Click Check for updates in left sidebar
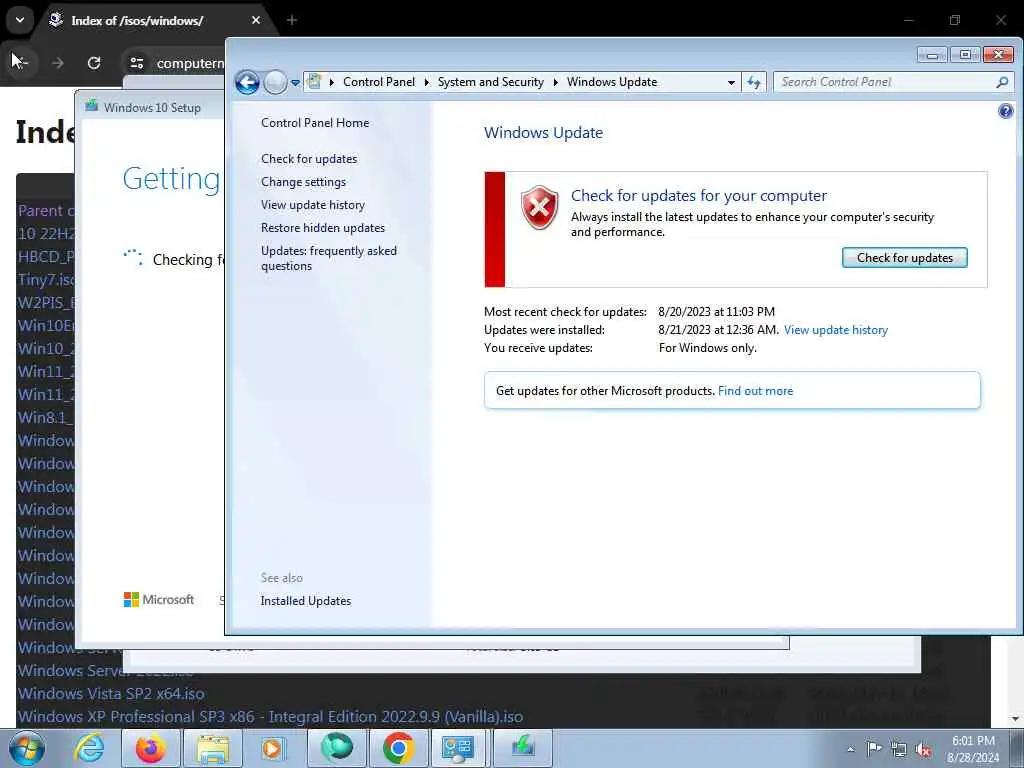The image size is (1024, 768). [309, 159]
